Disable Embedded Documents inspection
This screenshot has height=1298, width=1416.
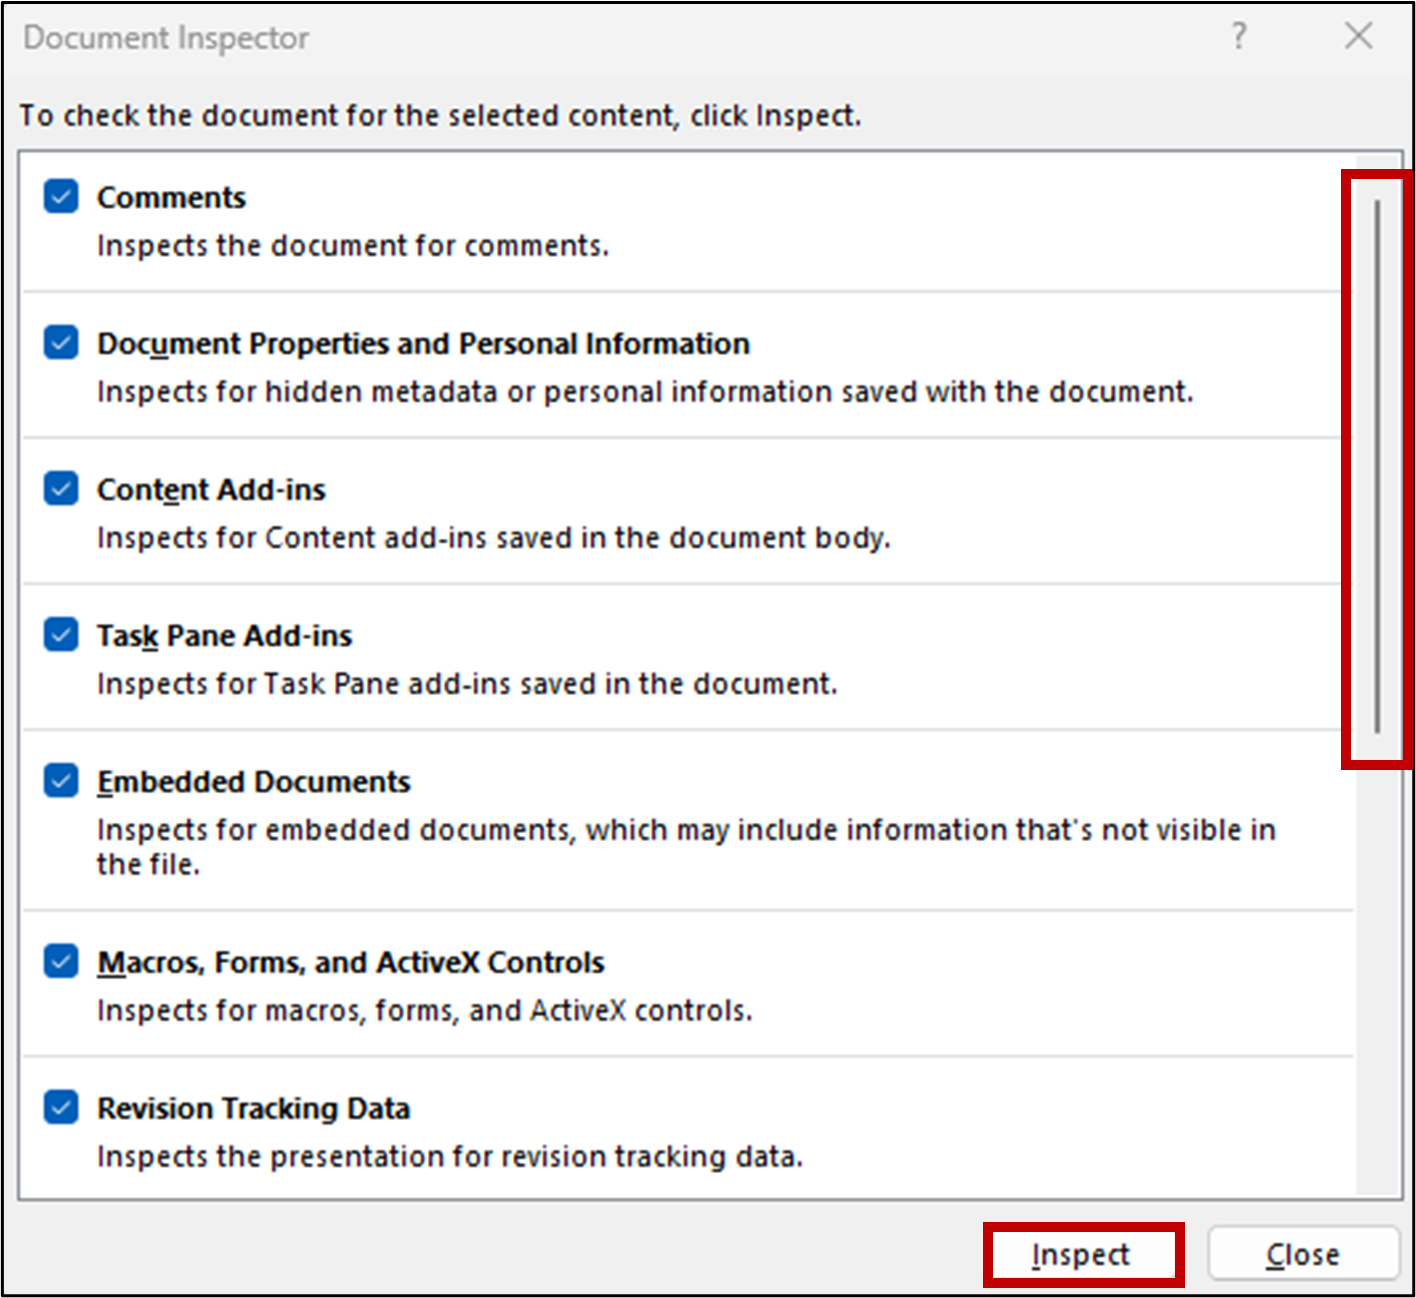[61, 781]
